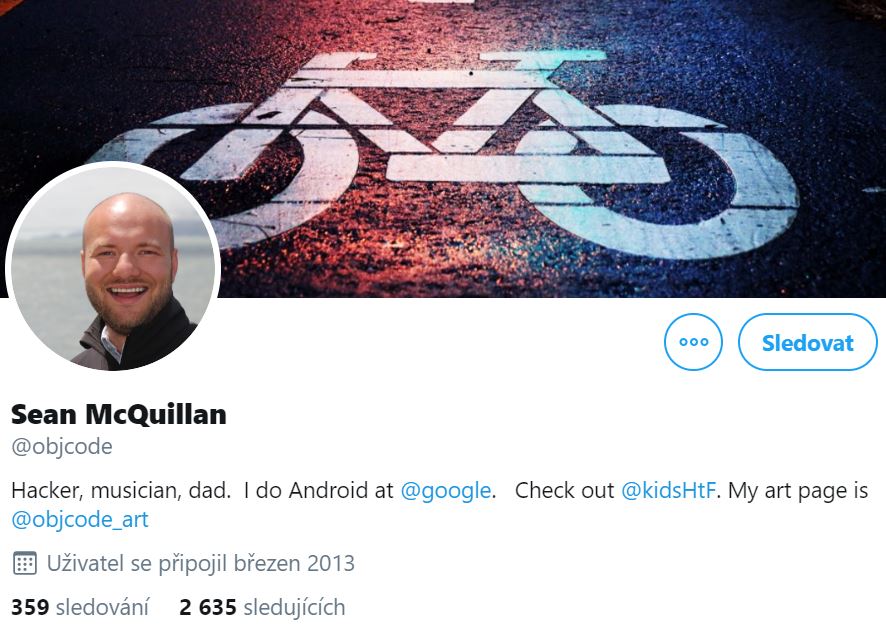Go to the @objcode_art art page link

80,519
